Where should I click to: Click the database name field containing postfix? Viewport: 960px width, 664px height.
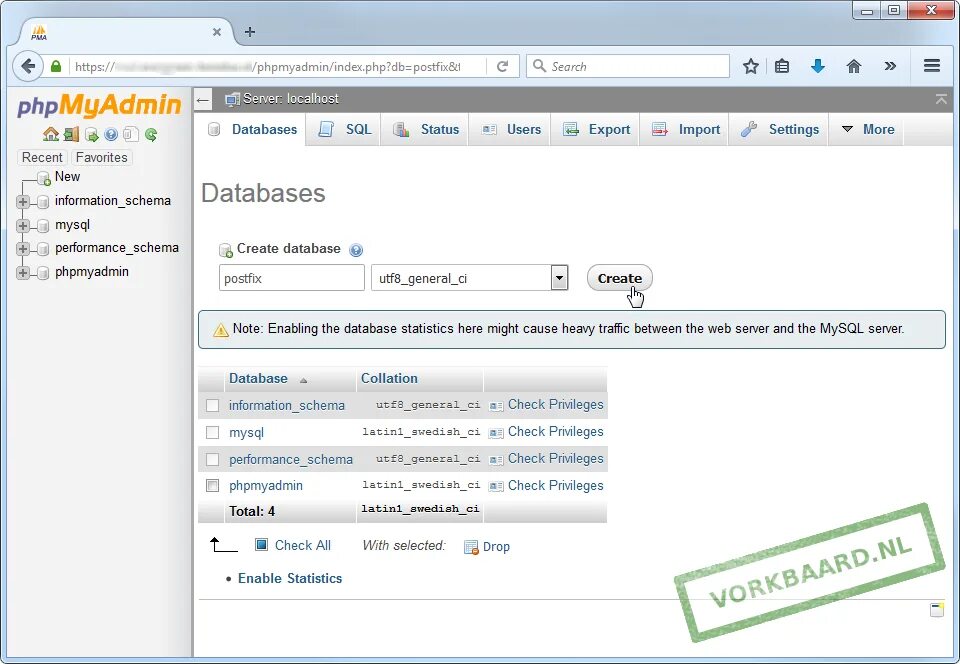[x=291, y=278]
